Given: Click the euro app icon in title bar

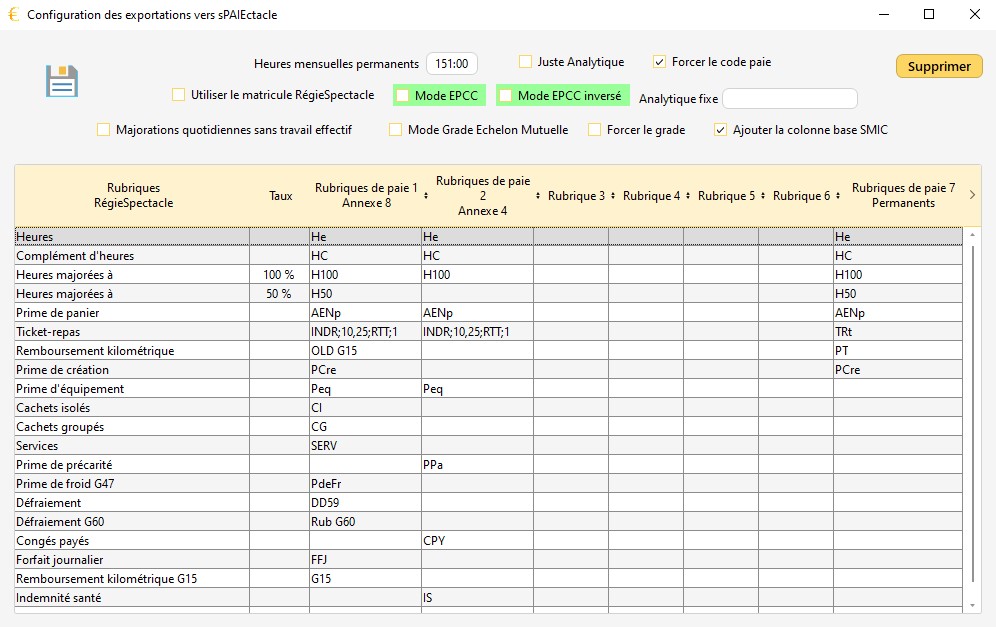Looking at the screenshot, I should pyautogui.click(x=13, y=15).
